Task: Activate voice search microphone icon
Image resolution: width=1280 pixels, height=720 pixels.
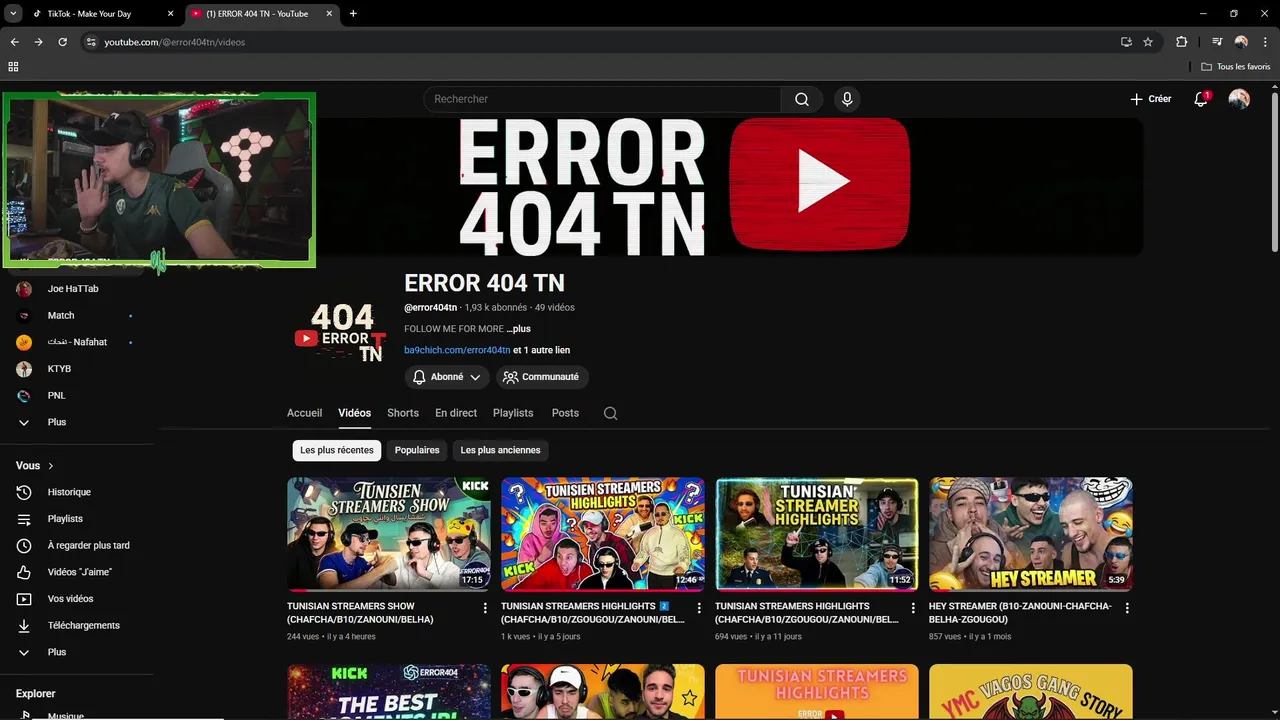Action: 847,99
